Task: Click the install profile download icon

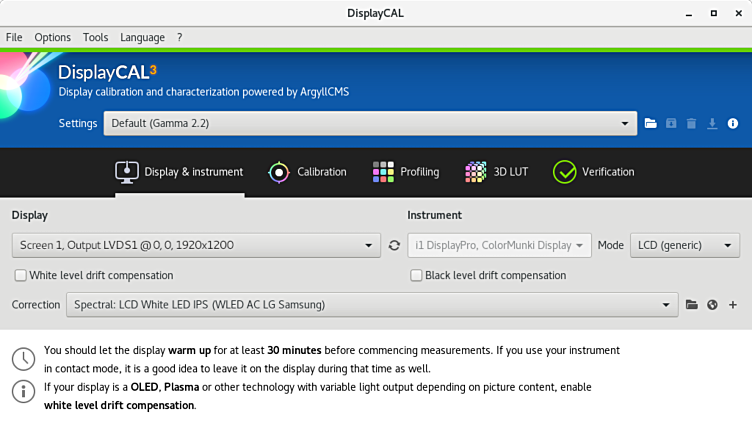Action: click(x=712, y=124)
